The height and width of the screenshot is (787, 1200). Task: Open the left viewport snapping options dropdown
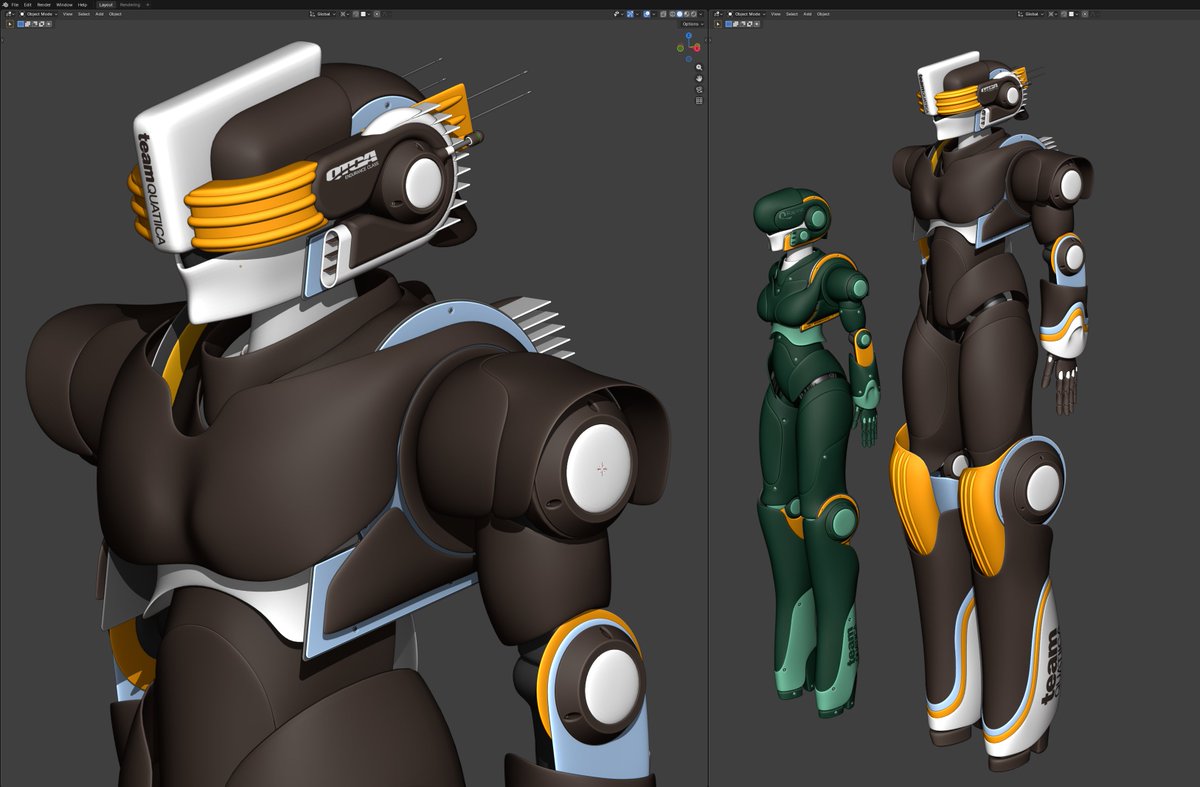366,14
